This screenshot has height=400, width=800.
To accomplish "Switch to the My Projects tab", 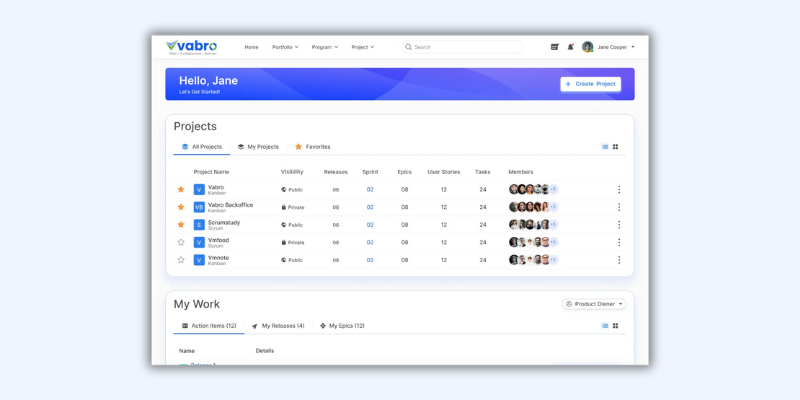I will (258, 147).
